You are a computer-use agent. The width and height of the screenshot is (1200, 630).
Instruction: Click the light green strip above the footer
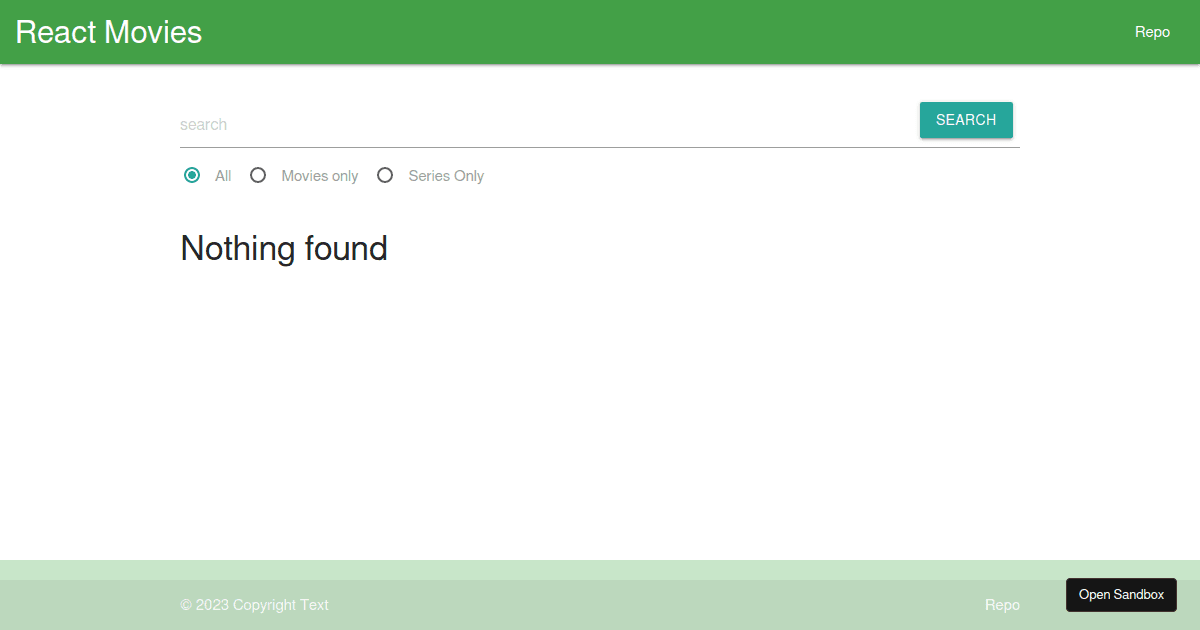coord(600,570)
